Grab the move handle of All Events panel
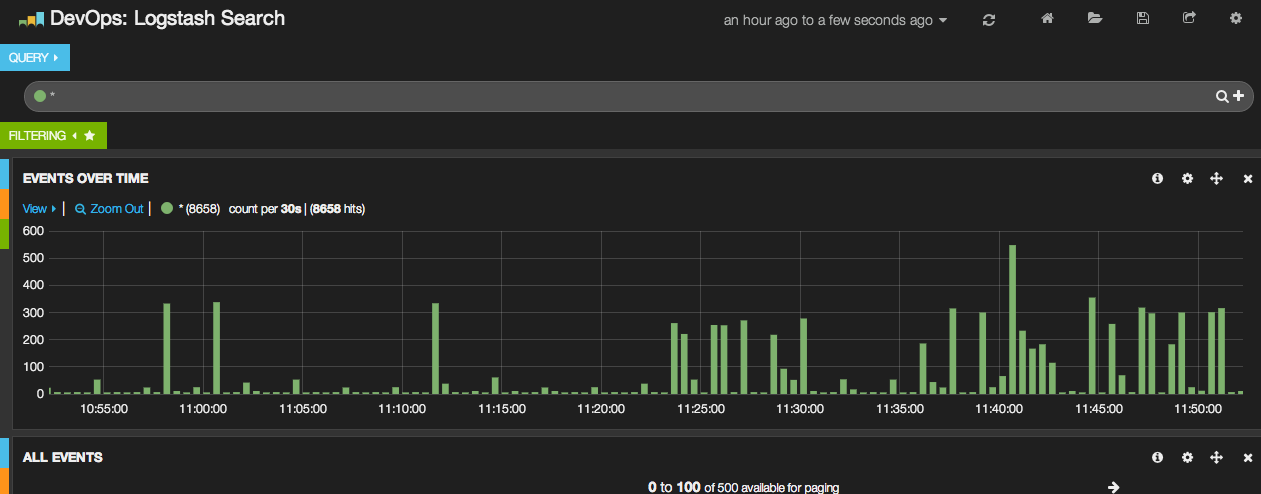The width and height of the screenshot is (1261, 494). 1217,457
